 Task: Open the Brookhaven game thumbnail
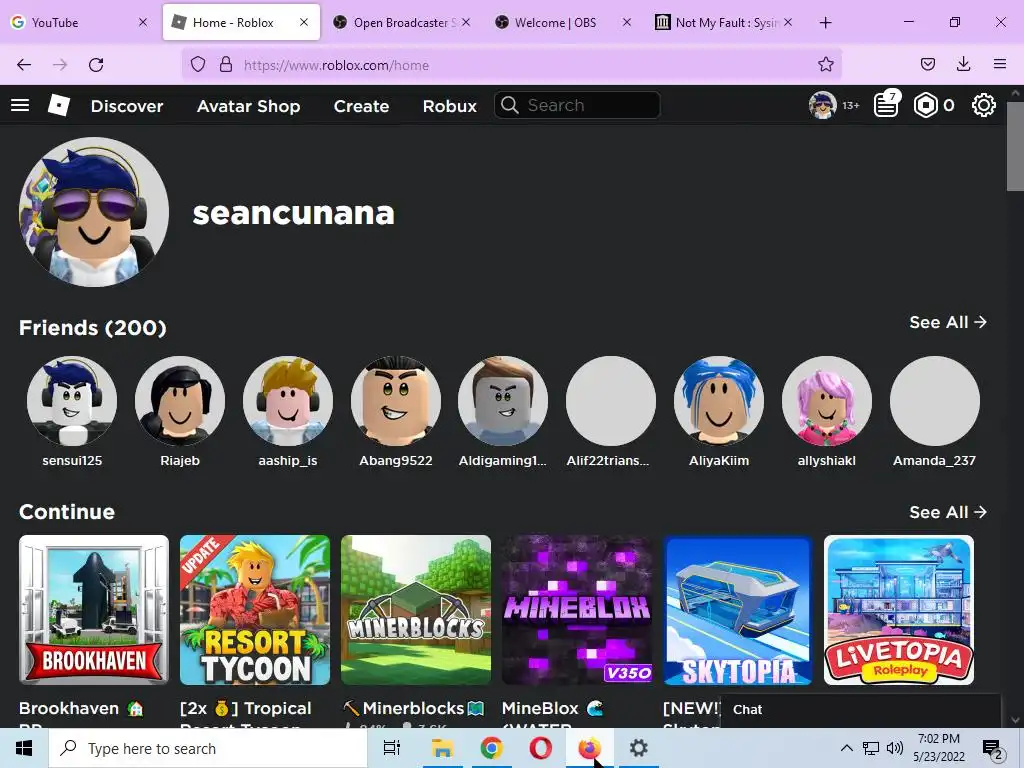point(94,610)
